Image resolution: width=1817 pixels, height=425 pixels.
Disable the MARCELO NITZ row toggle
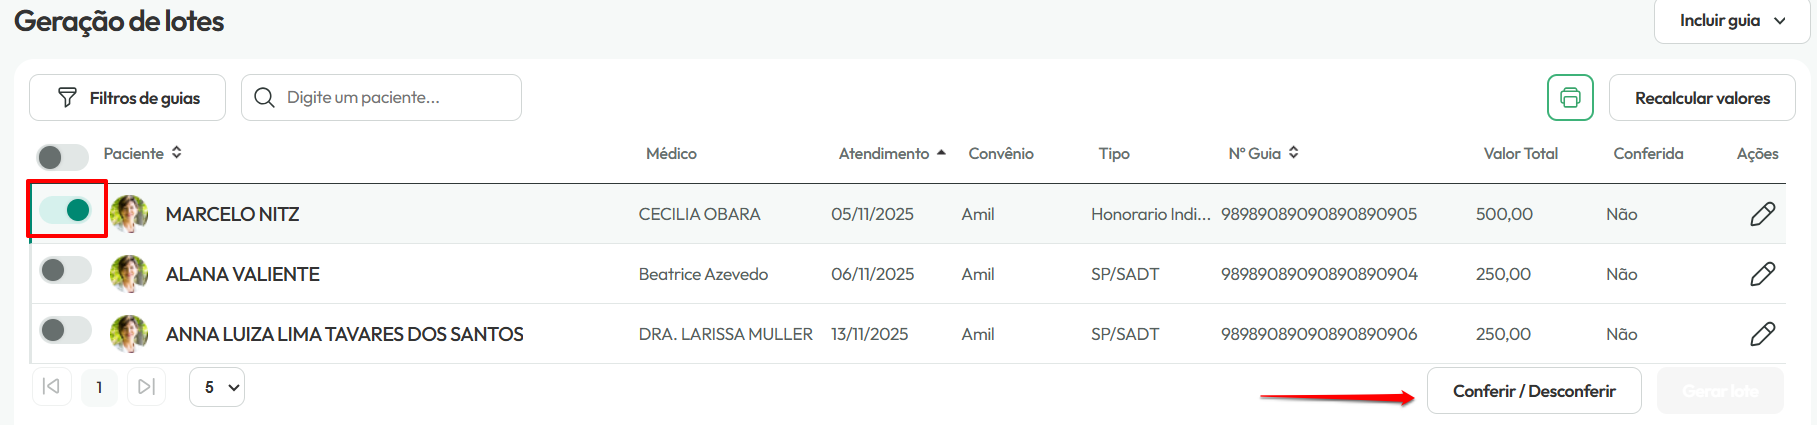[66, 210]
